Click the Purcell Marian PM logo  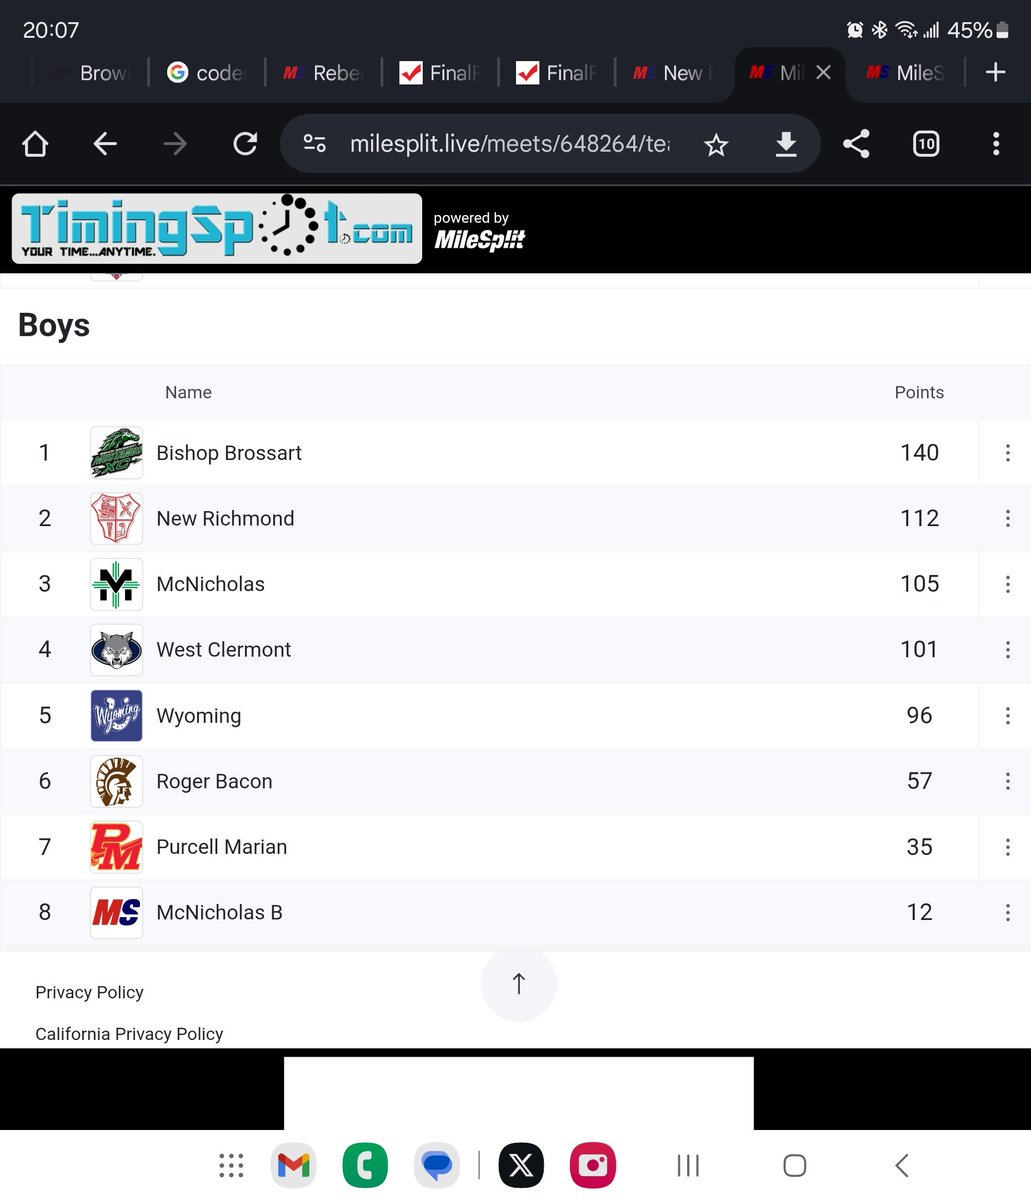[x=116, y=847]
